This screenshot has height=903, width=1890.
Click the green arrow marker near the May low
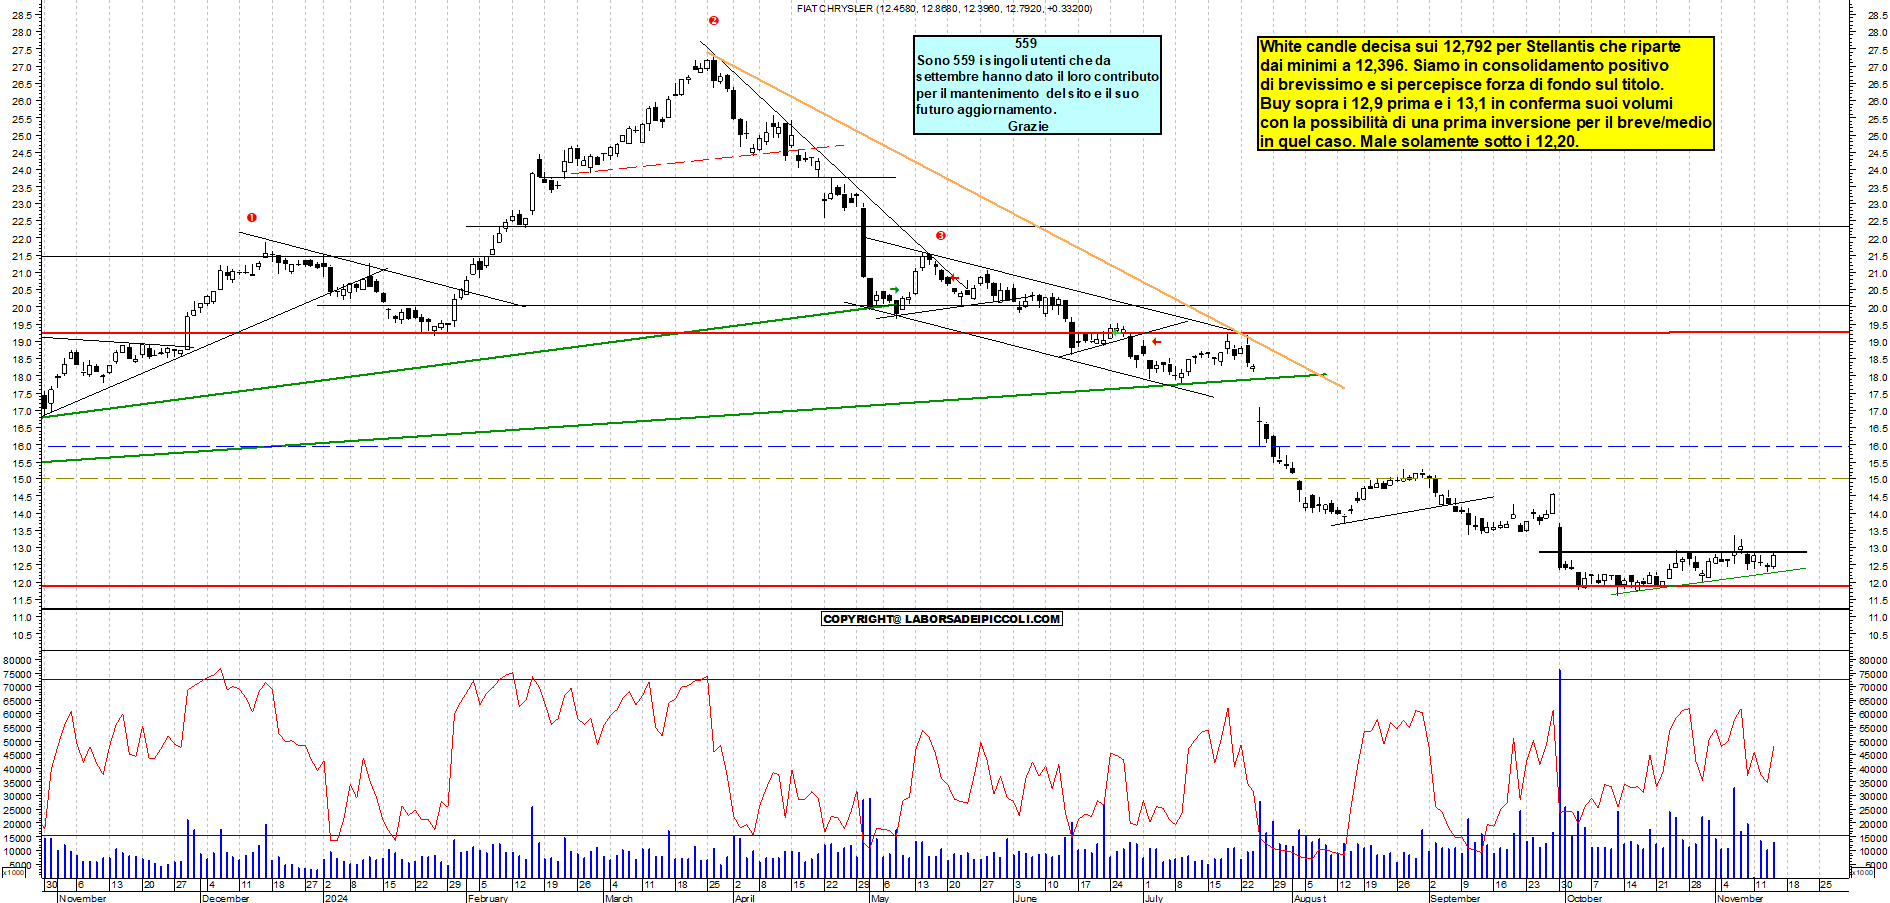(895, 290)
